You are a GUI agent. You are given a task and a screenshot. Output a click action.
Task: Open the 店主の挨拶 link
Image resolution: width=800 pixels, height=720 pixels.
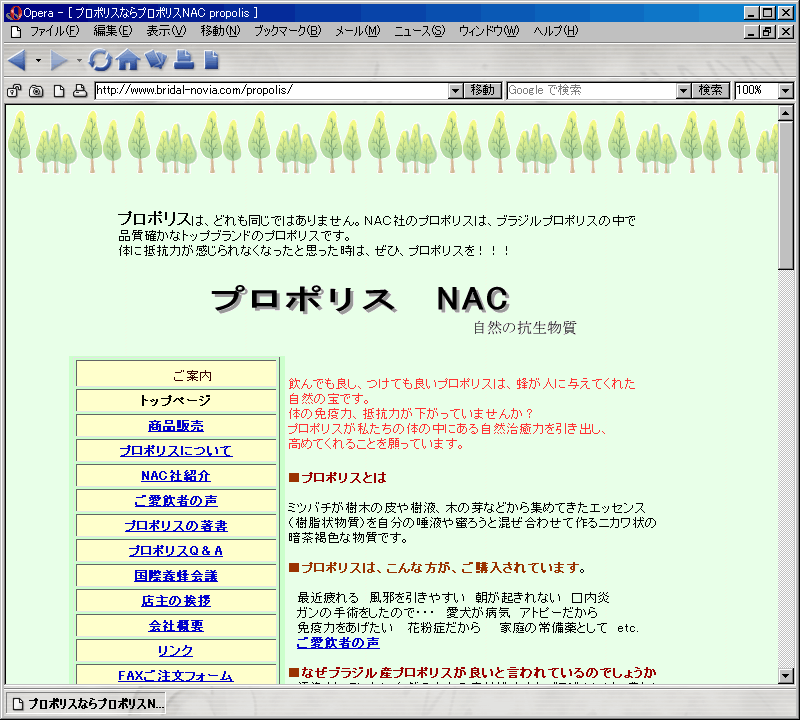tap(176, 601)
